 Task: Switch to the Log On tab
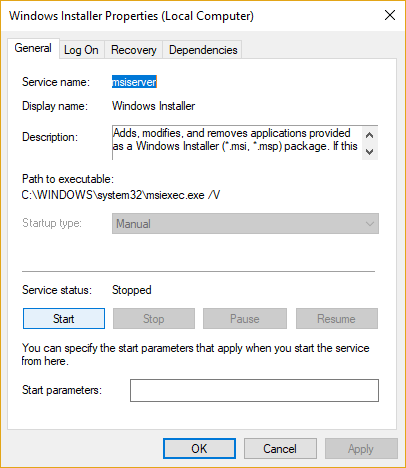click(x=81, y=50)
